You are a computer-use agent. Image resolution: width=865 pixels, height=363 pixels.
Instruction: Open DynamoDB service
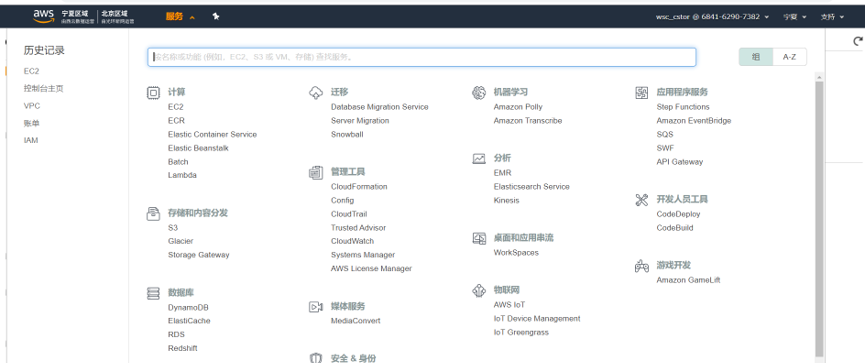click(188, 307)
